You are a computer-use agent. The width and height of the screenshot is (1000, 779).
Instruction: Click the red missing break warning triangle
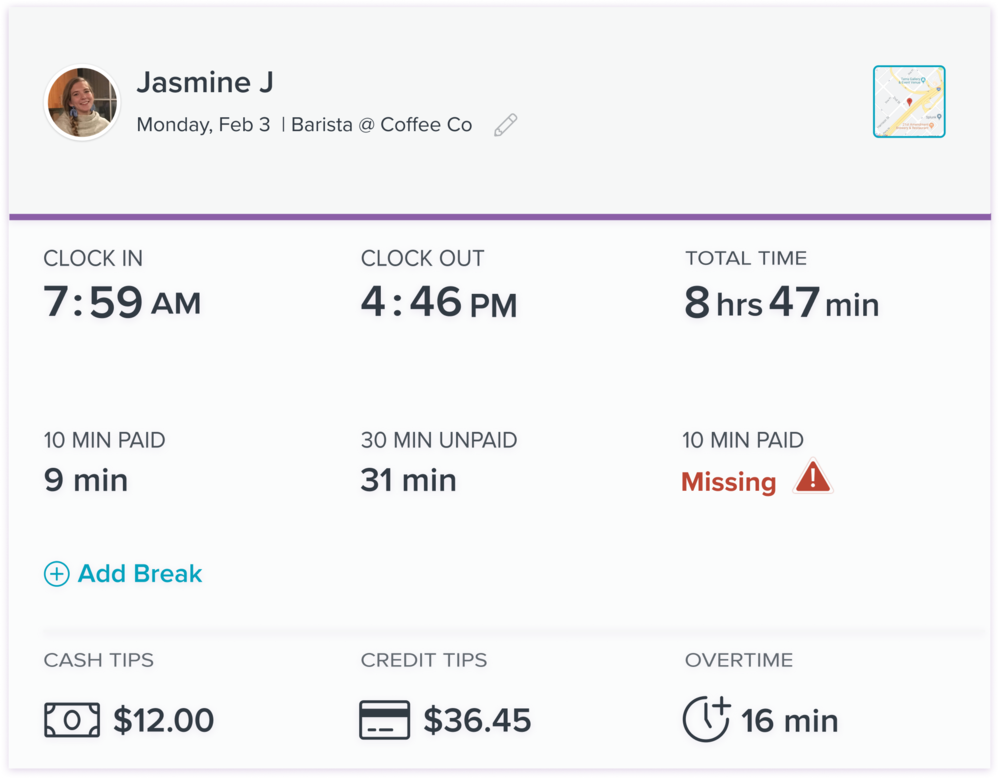(x=812, y=476)
